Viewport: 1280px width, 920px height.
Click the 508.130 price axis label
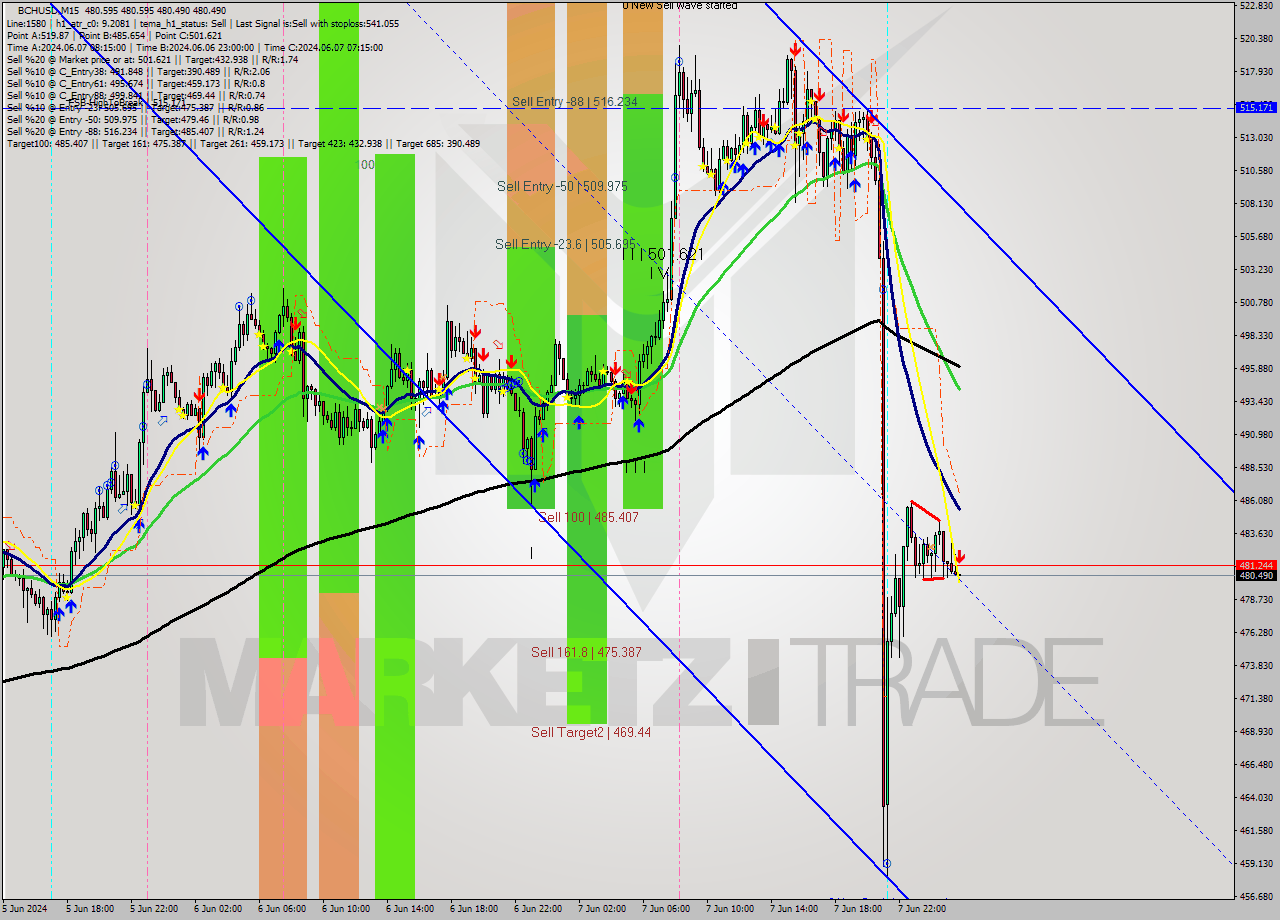pos(1256,203)
